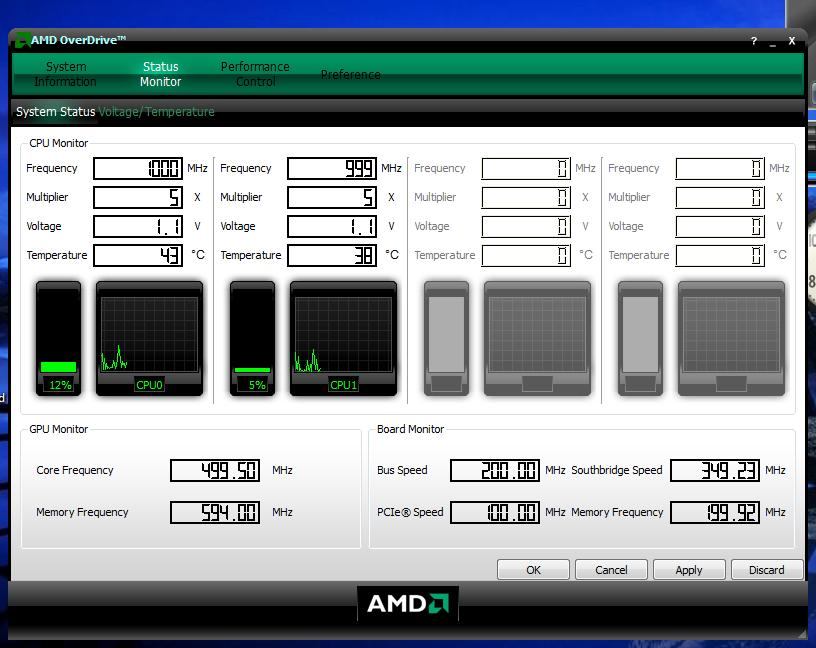Click the disabled third core usage graph
The width and height of the screenshot is (816, 648).
[x=537, y=338]
